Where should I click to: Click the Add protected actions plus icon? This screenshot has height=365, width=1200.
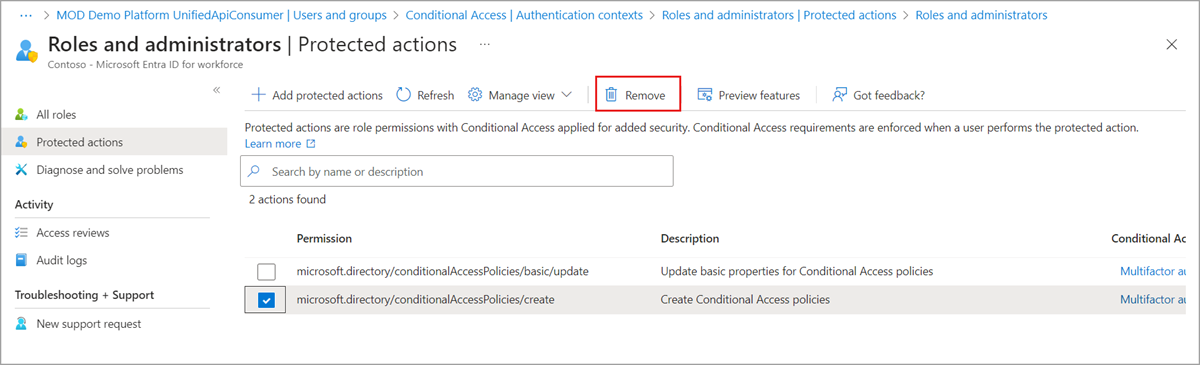tap(258, 95)
